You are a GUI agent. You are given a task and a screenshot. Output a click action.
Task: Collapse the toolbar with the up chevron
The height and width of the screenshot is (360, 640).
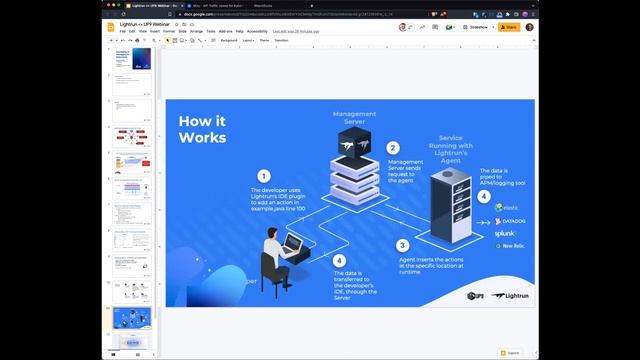coord(534,40)
